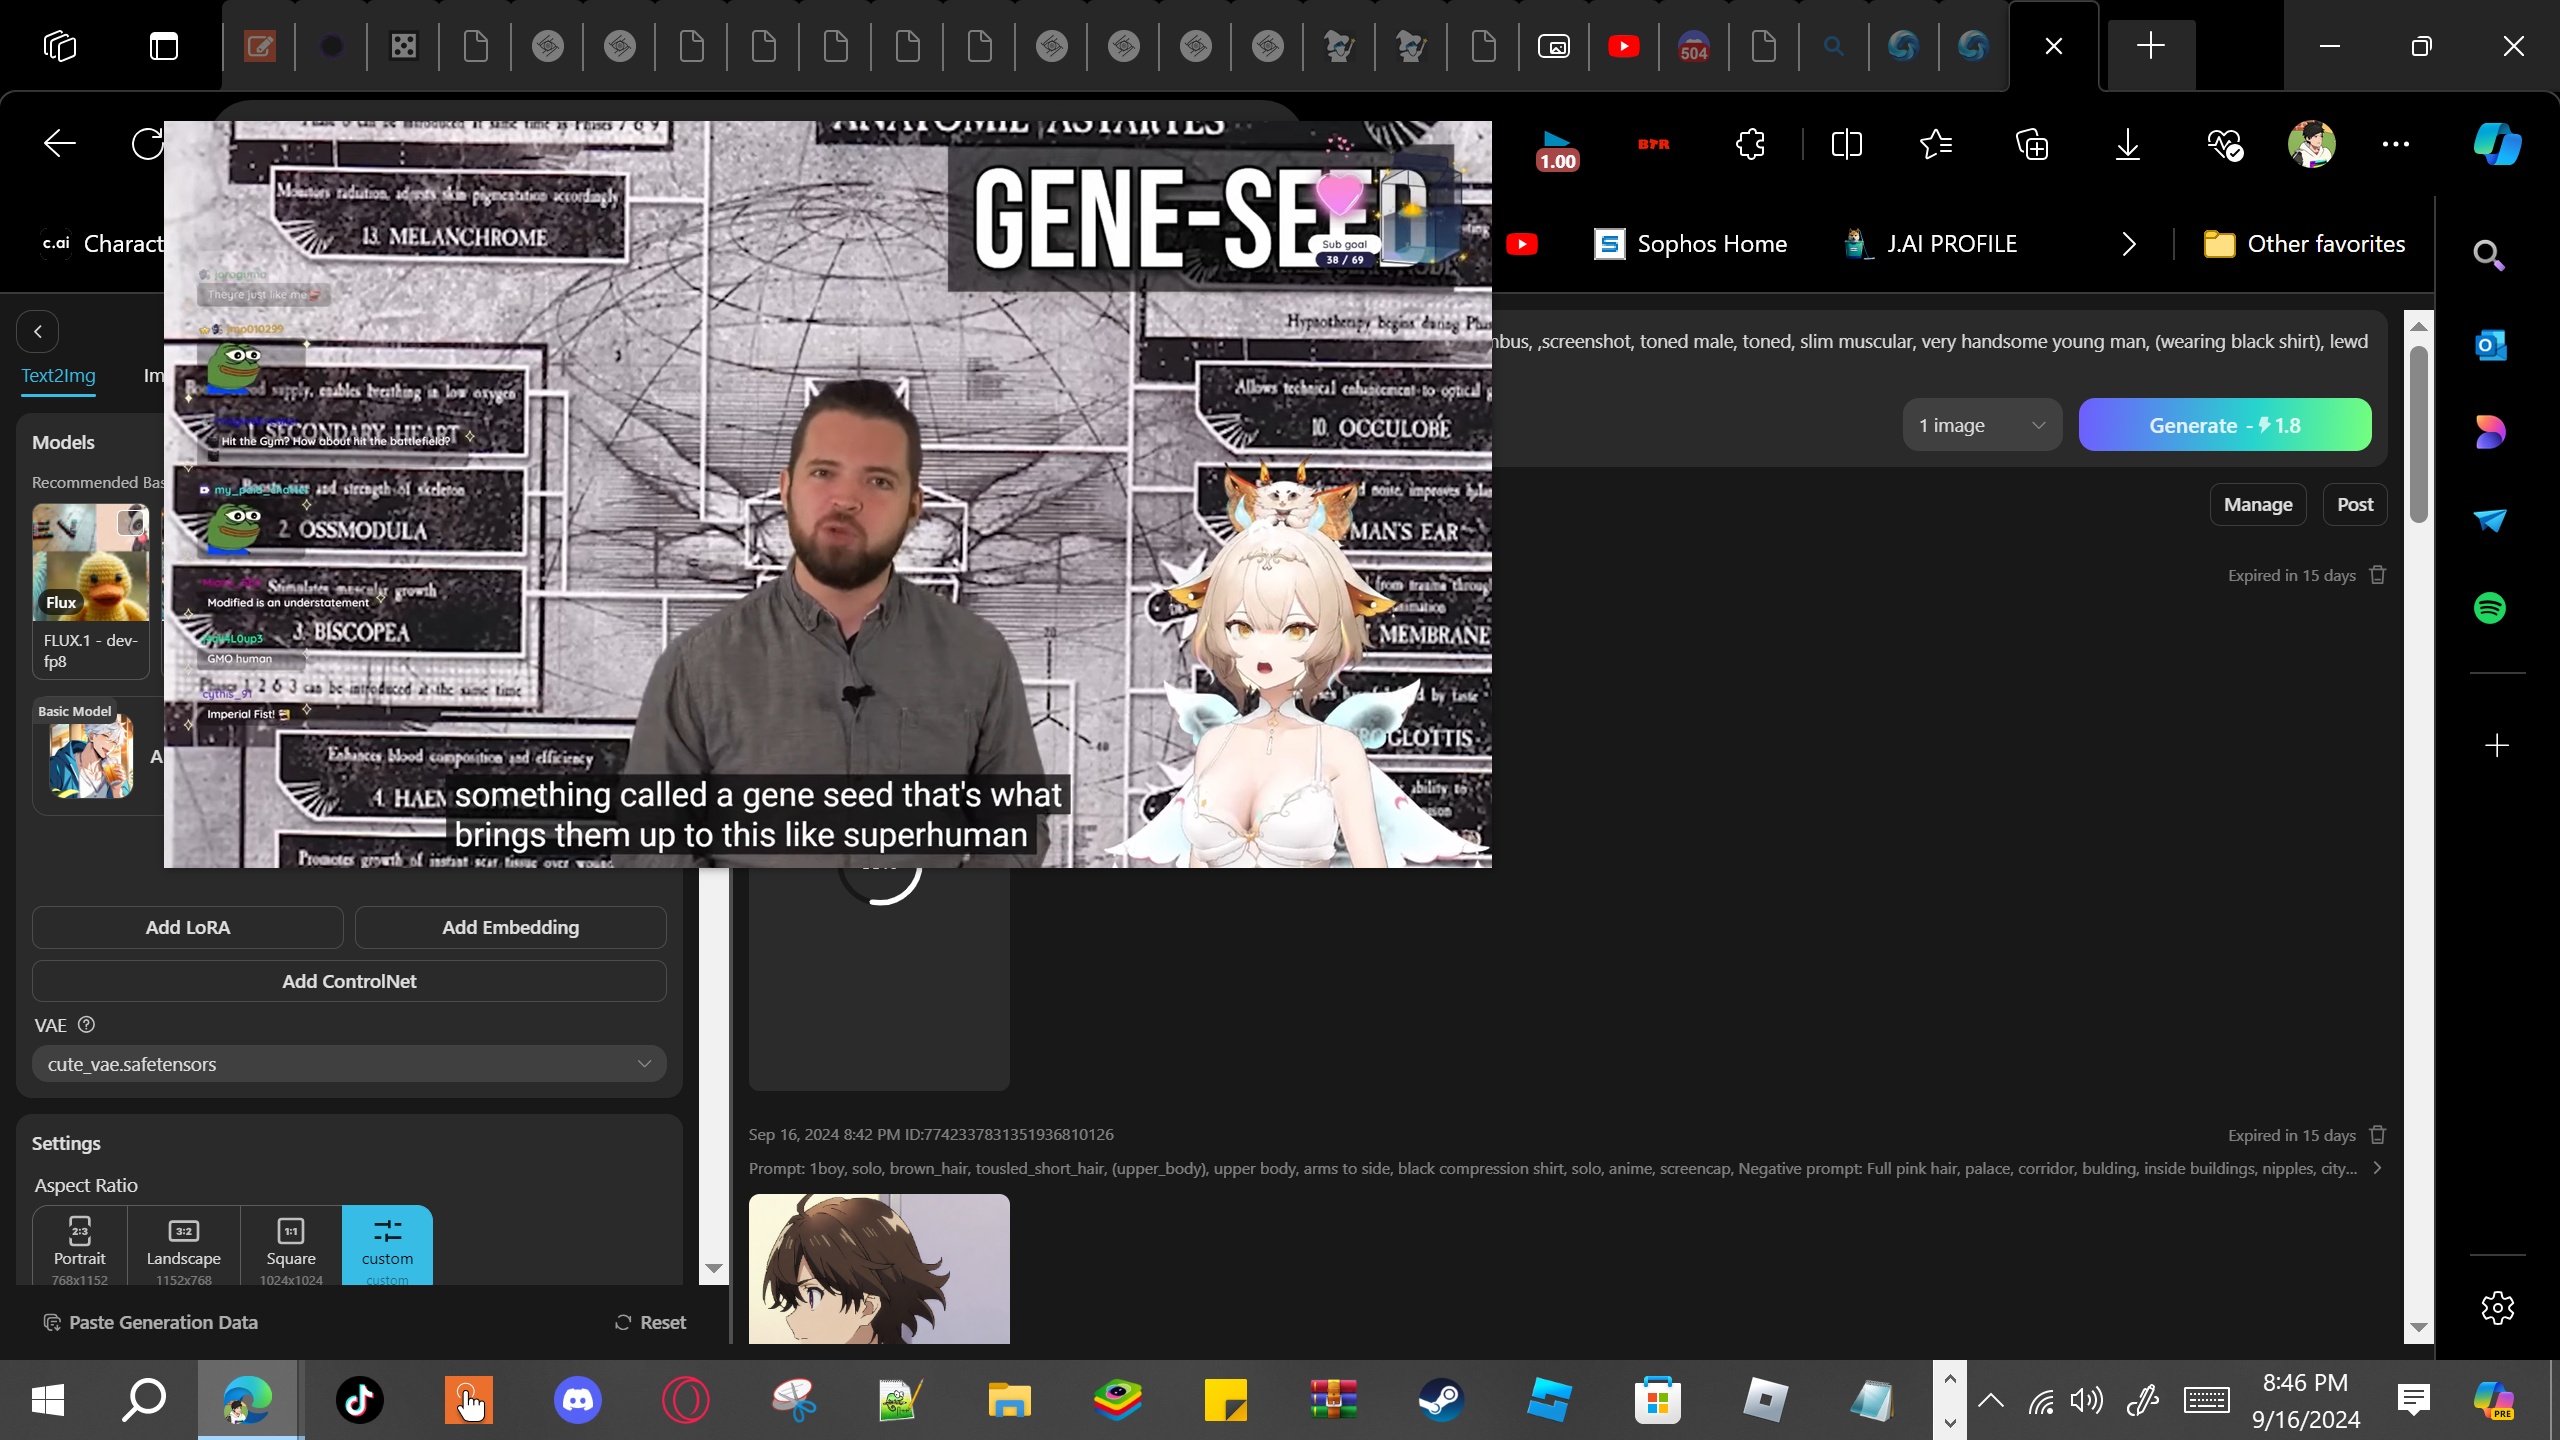Screen dimensions: 2560x1440
Task: Reset the generation settings
Action: 650,1322
